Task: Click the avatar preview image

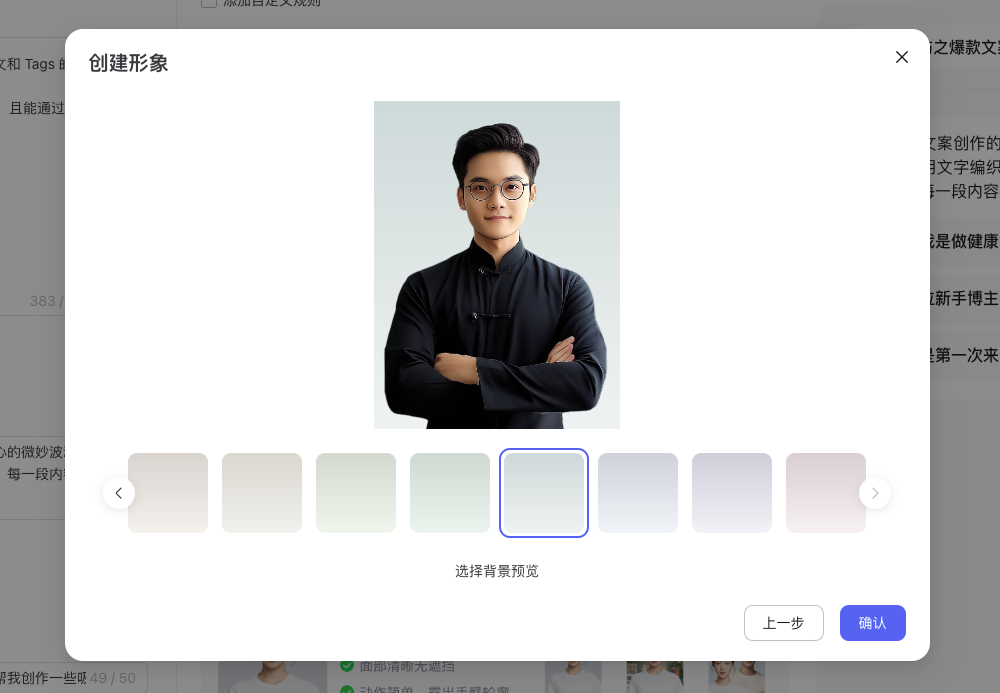Action: tap(497, 265)
